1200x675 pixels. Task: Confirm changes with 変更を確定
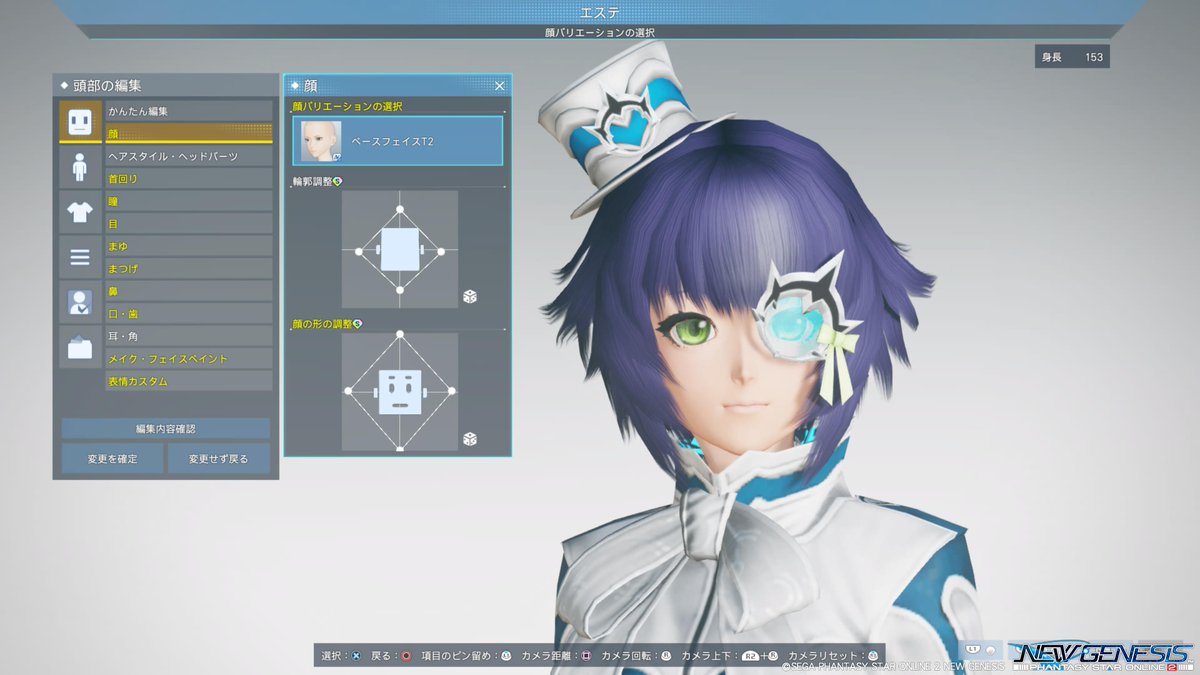113,458
